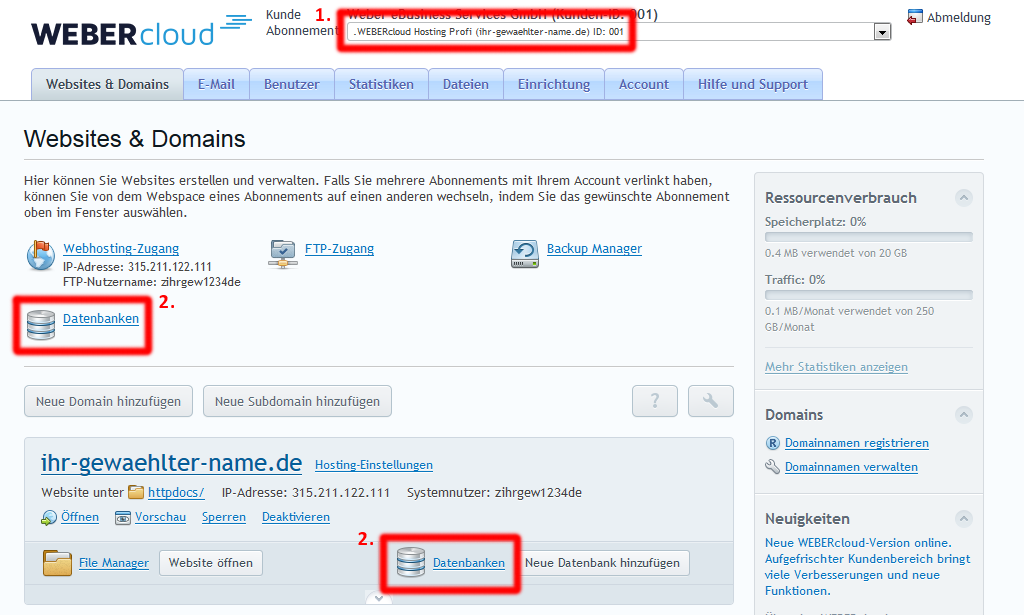Click the upper Datenbanken link
This screenshot has height=615, width=1024.
101,319
